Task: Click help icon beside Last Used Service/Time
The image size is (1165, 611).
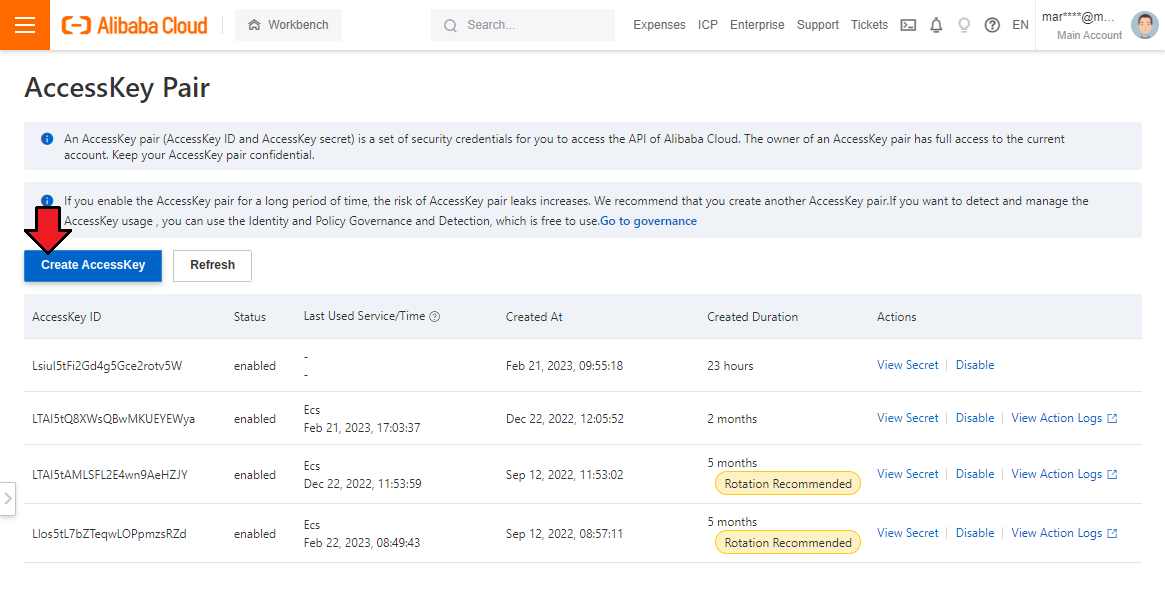Action: click(x=435, y=317)
